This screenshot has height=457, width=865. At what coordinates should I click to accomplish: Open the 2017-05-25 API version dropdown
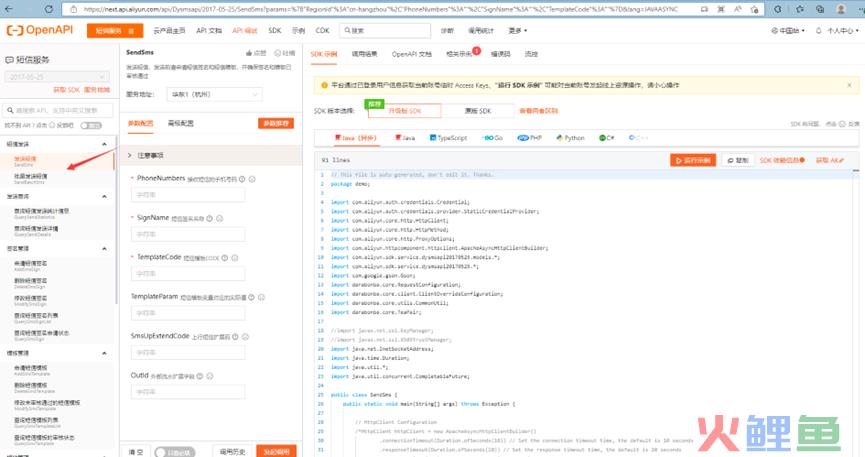tap(57, 77)
